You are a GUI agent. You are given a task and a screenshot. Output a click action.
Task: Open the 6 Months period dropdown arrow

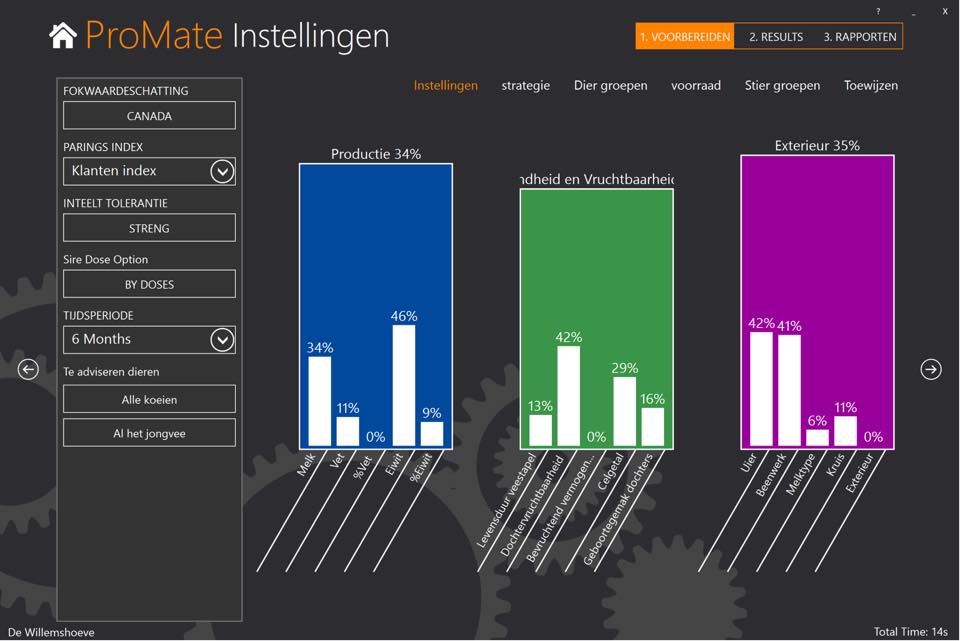pos(222,340)
